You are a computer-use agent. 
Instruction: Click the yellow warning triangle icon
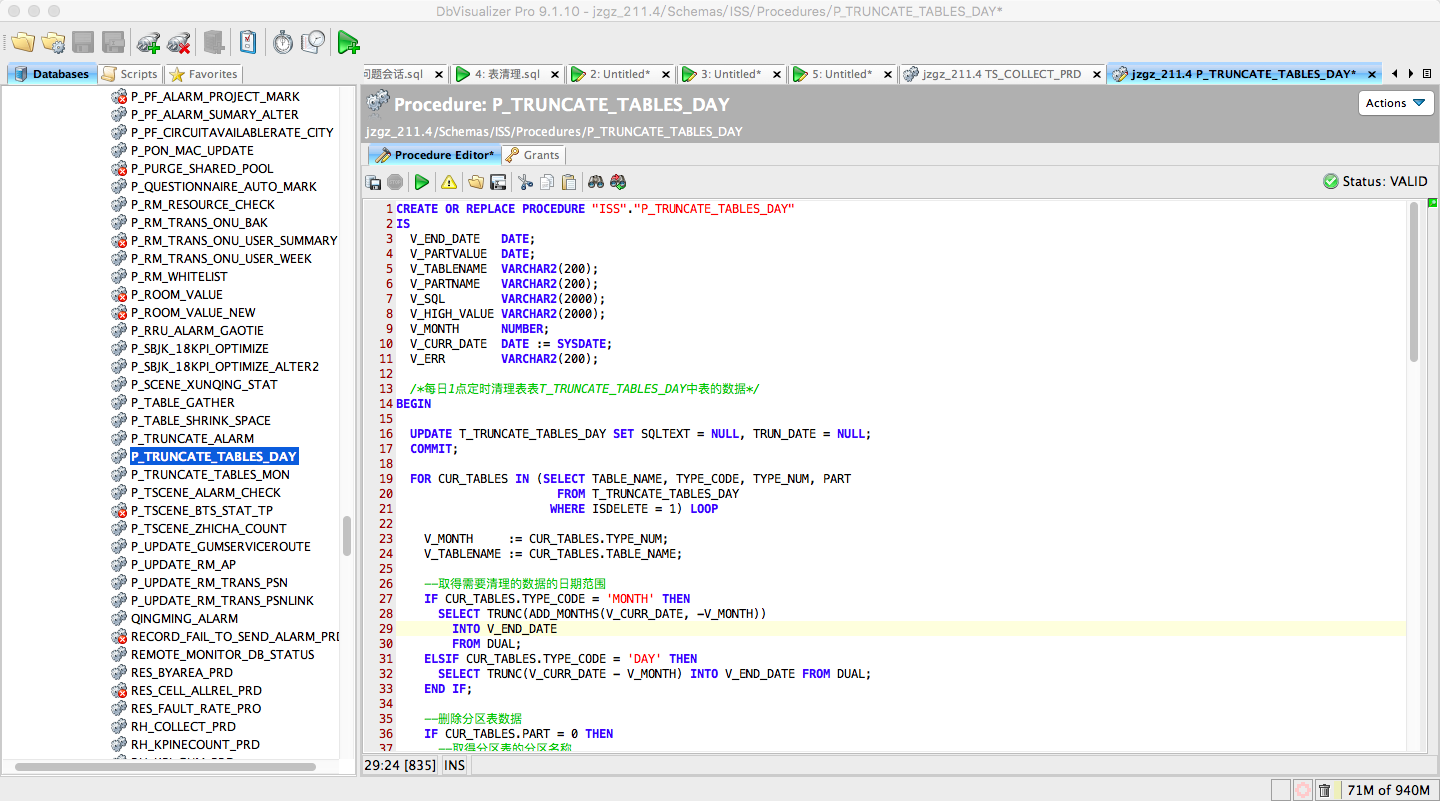pyautogui.click(x=449, y=182)
